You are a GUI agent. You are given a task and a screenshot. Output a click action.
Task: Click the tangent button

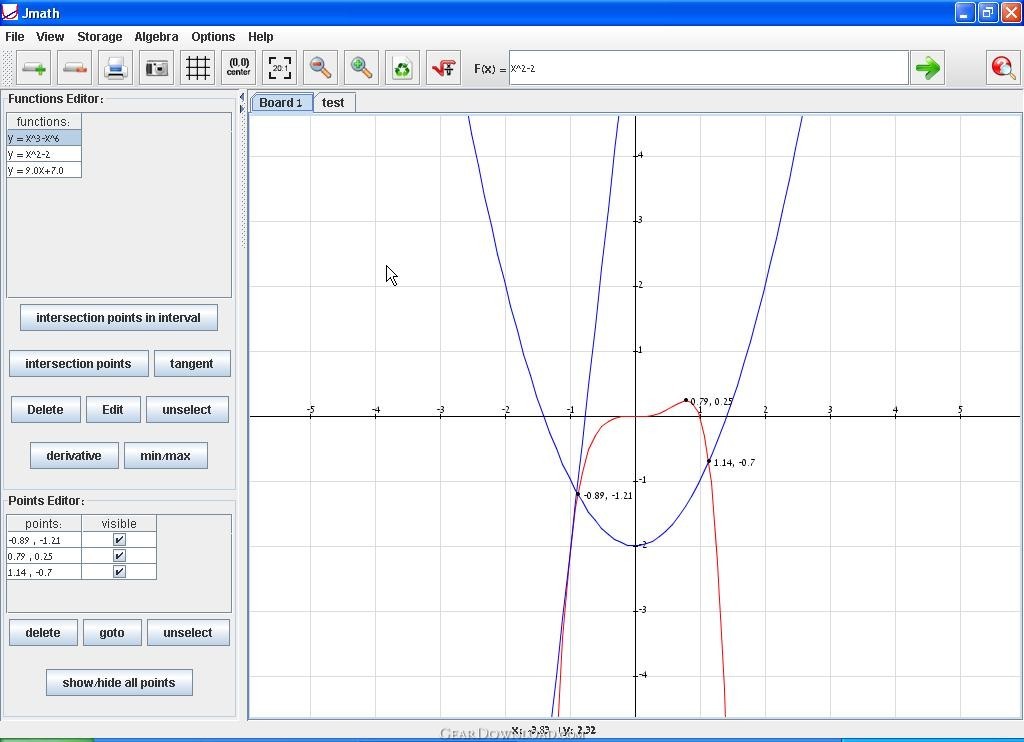point(192,364)
